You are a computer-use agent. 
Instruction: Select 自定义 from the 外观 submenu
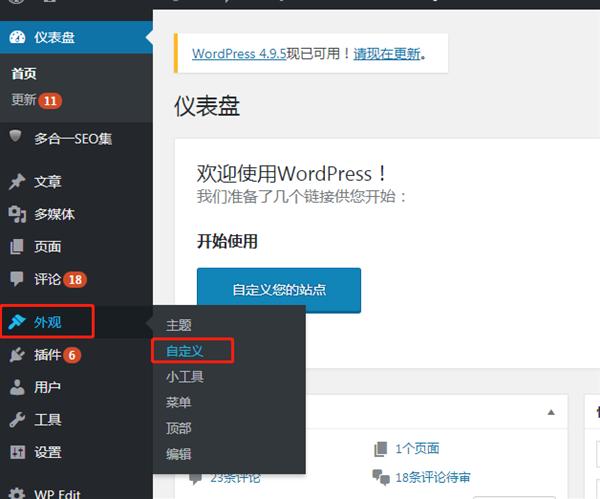pos(185,351)
